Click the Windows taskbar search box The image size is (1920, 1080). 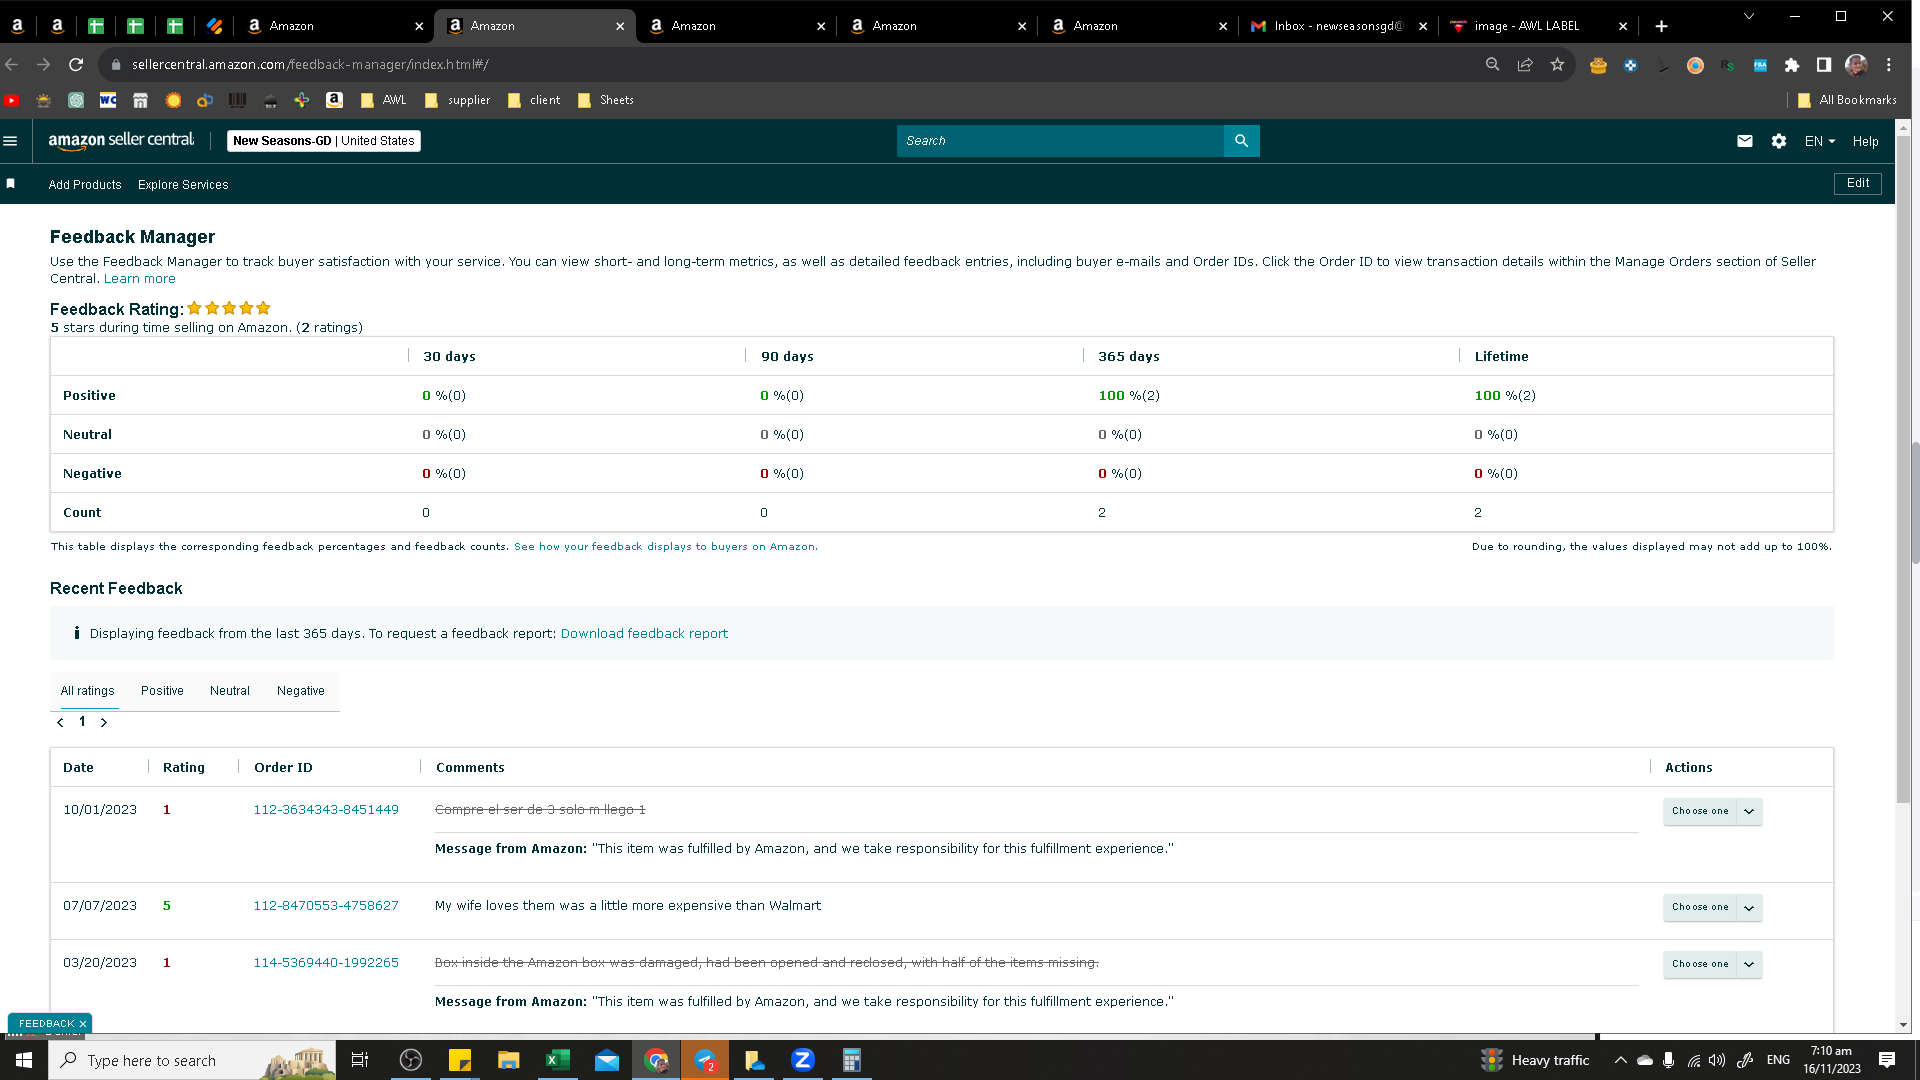click(x=192, y=1060)
